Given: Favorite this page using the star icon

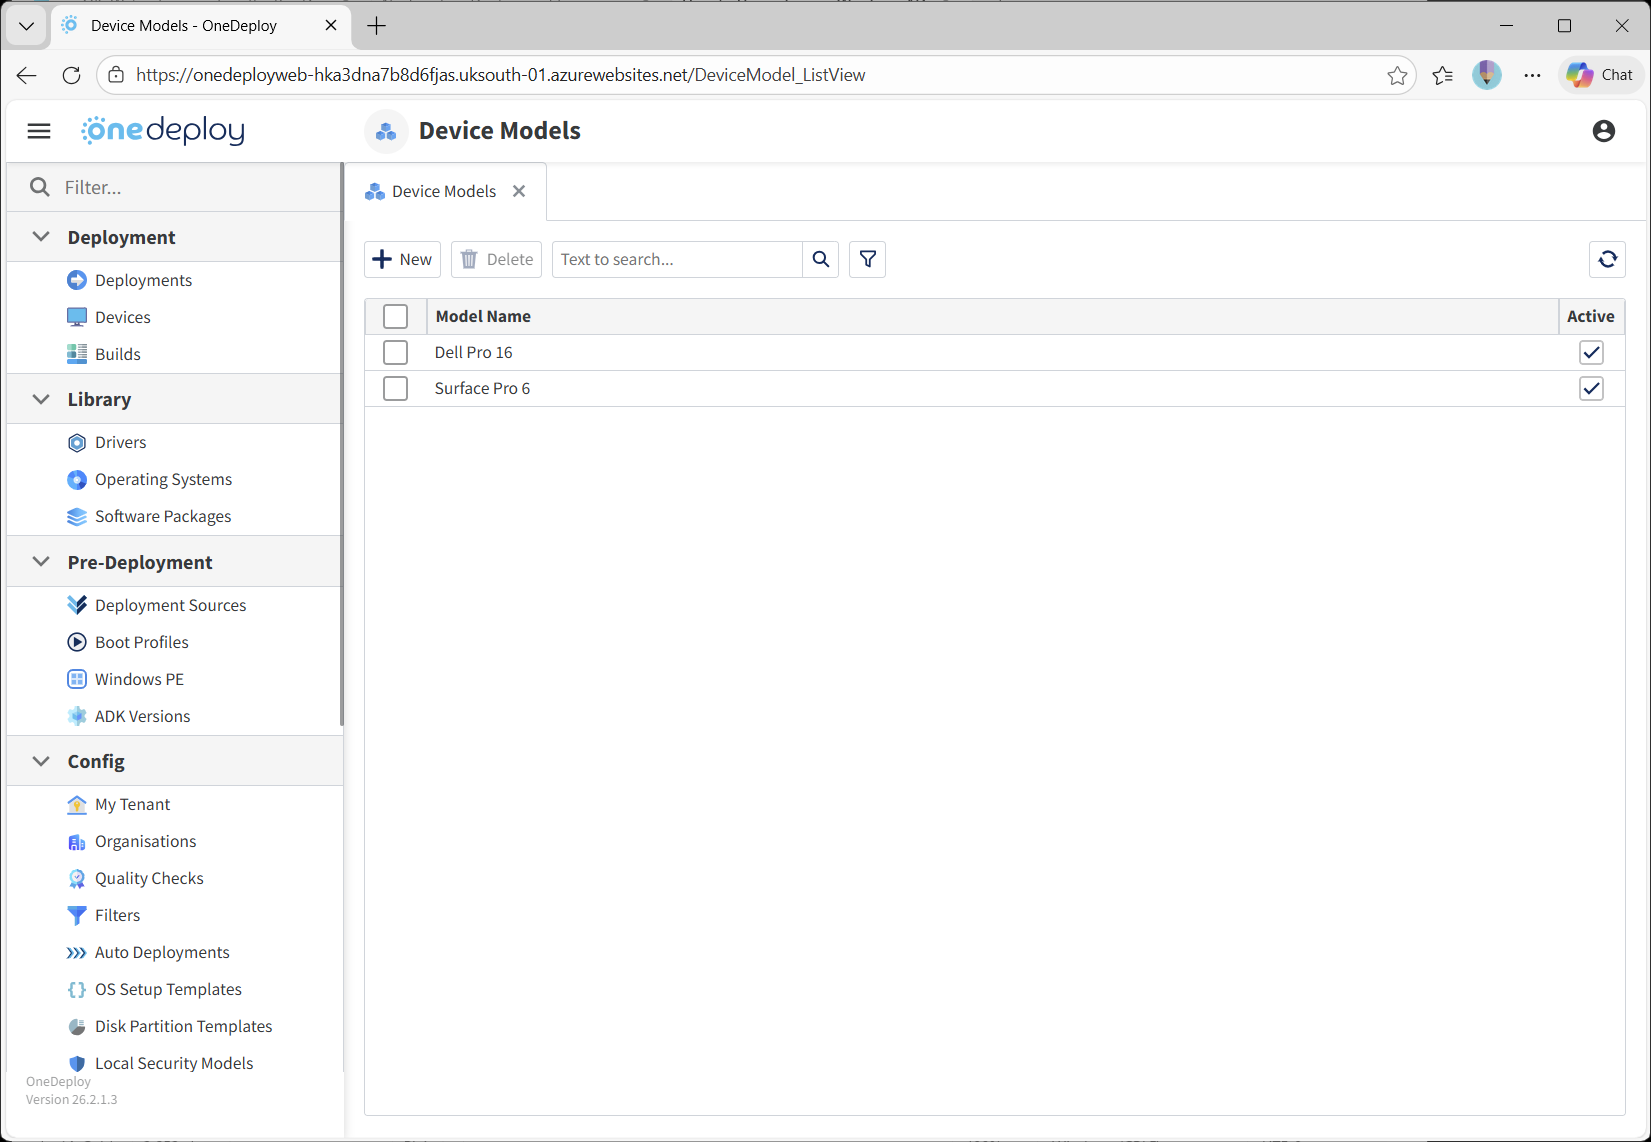Looking at the screenshot, I should pyautogui.click(x=1397, y=75).
